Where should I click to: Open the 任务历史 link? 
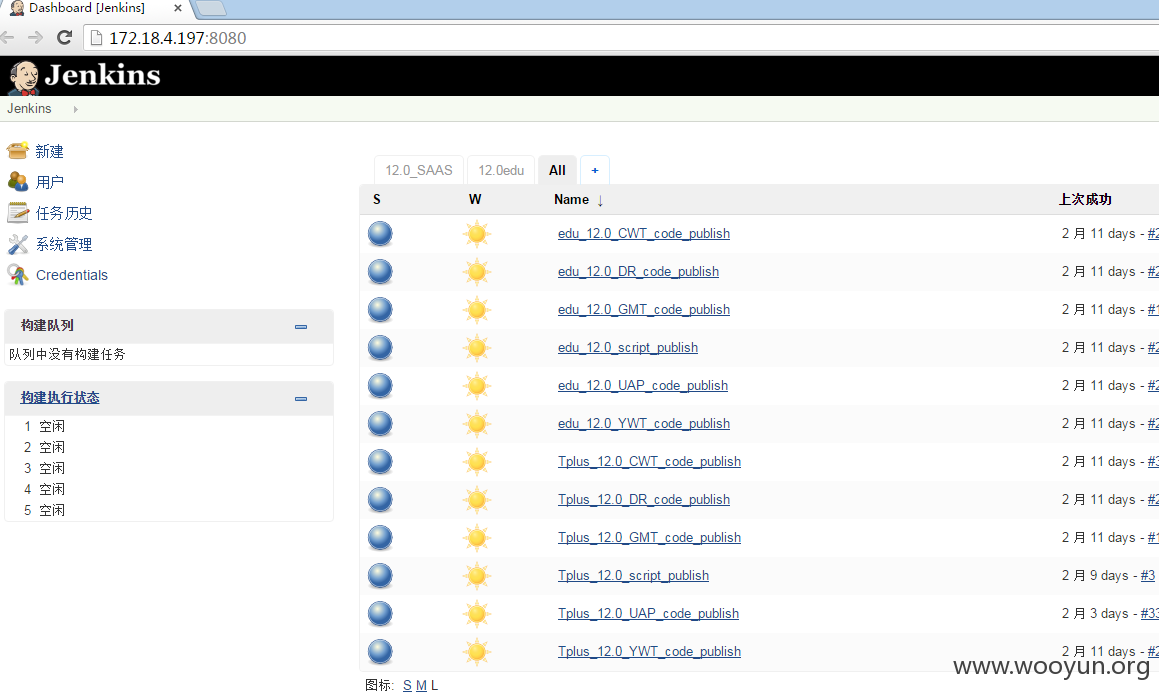click(64, 214)
